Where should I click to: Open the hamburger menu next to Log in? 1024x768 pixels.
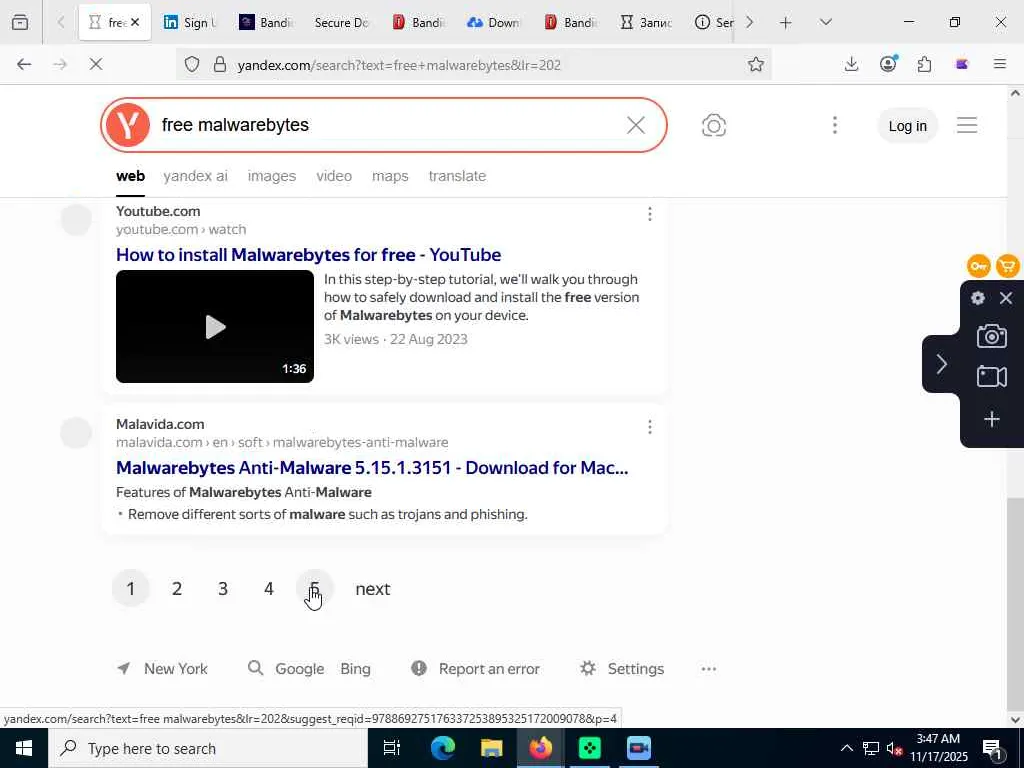click(x=967, y=125)
